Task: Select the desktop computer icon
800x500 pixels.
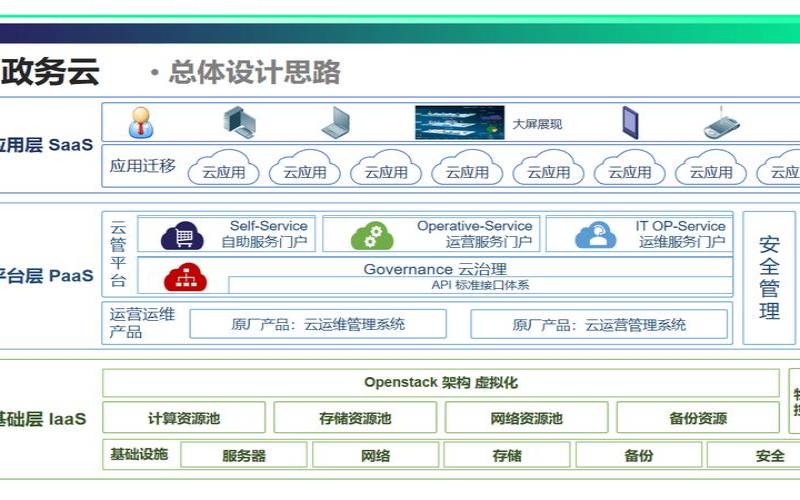Action: pyautogui.click(x=239, y=122)
